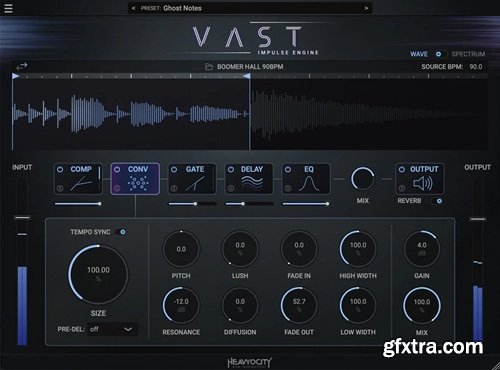Click the convolution MIX knob below GAIN
This screenshot has height=370, width=500.
[422, 305]
